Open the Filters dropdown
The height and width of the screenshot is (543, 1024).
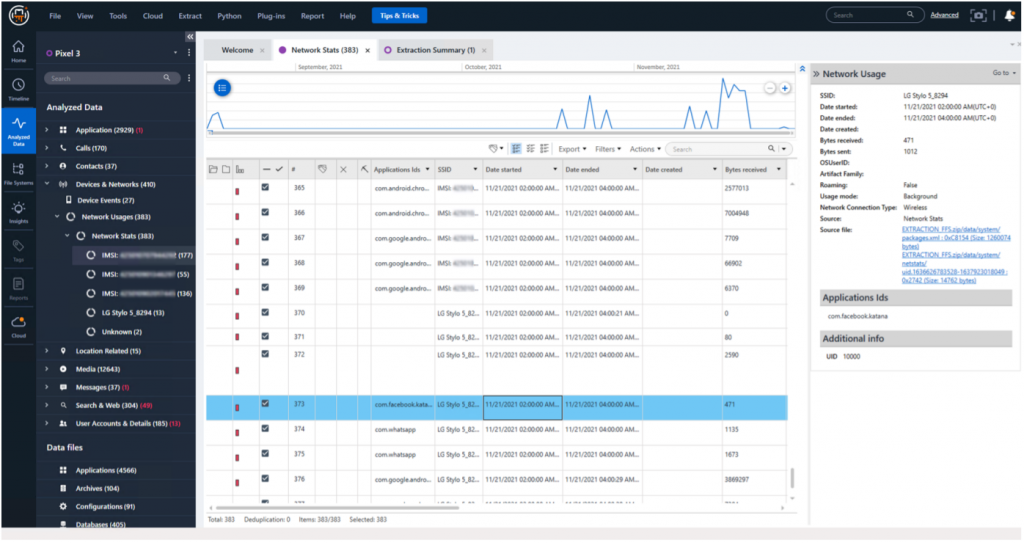[608, 149]
